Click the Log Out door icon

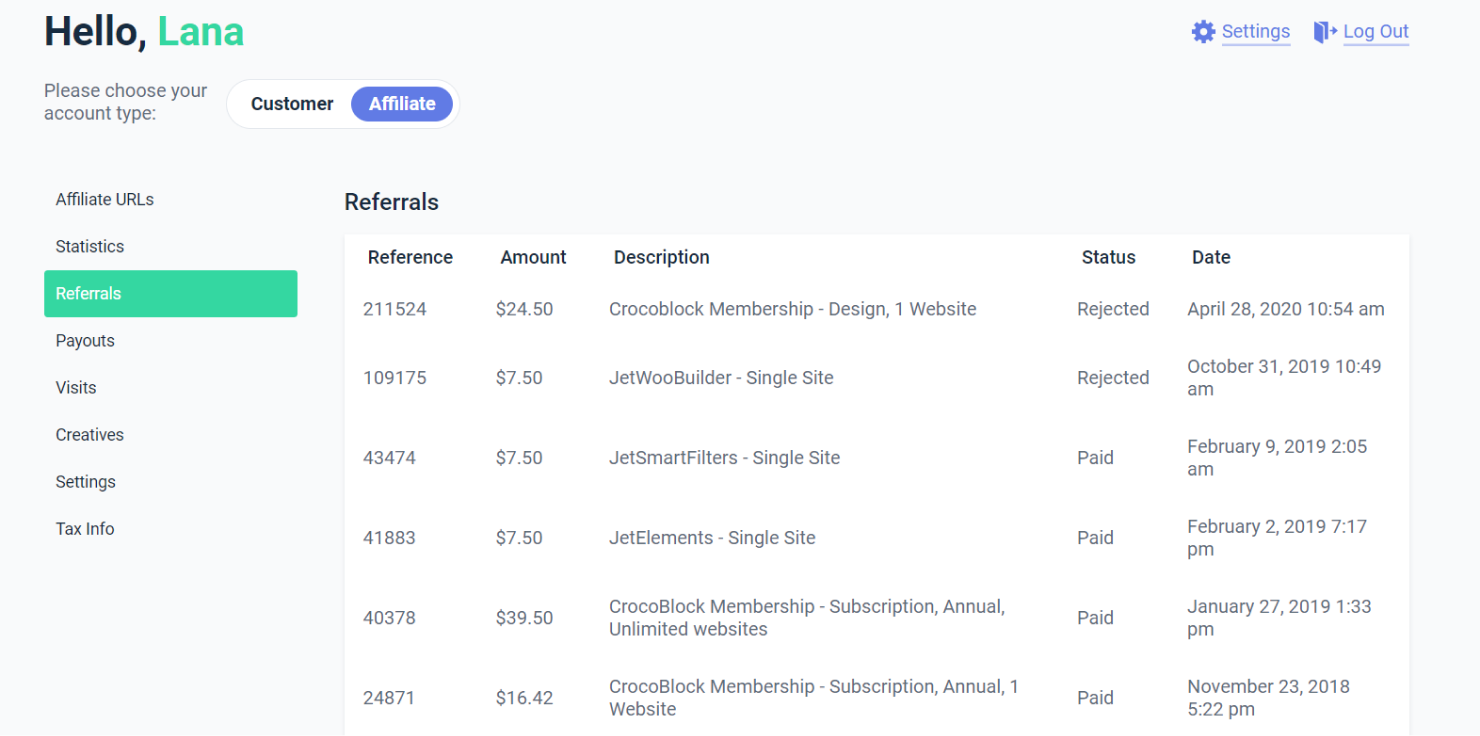(1325, 32)
